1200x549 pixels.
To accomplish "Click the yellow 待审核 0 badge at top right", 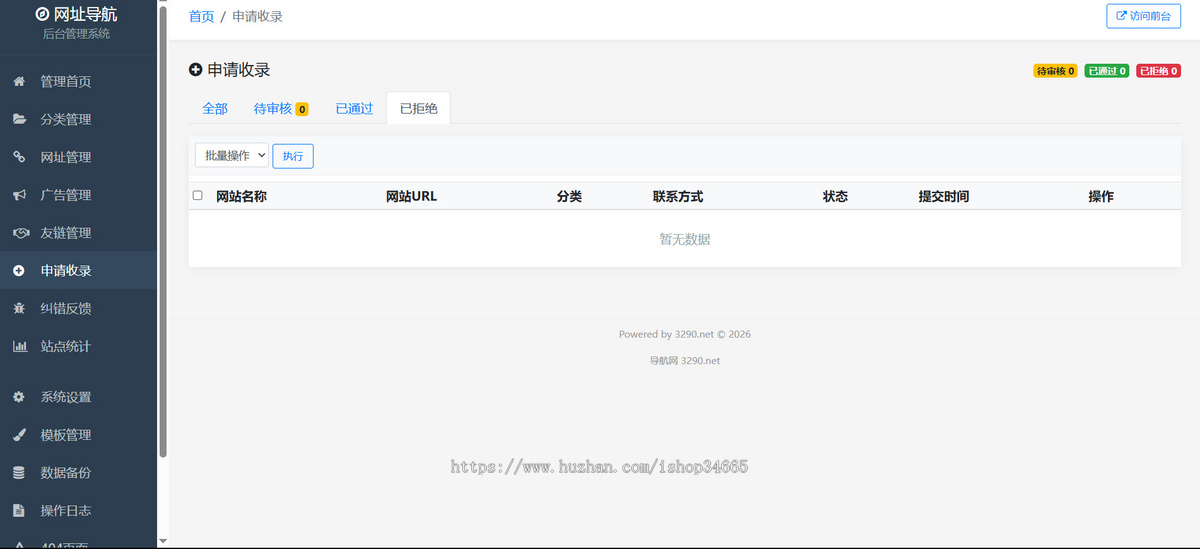I will pos(1055,71).
